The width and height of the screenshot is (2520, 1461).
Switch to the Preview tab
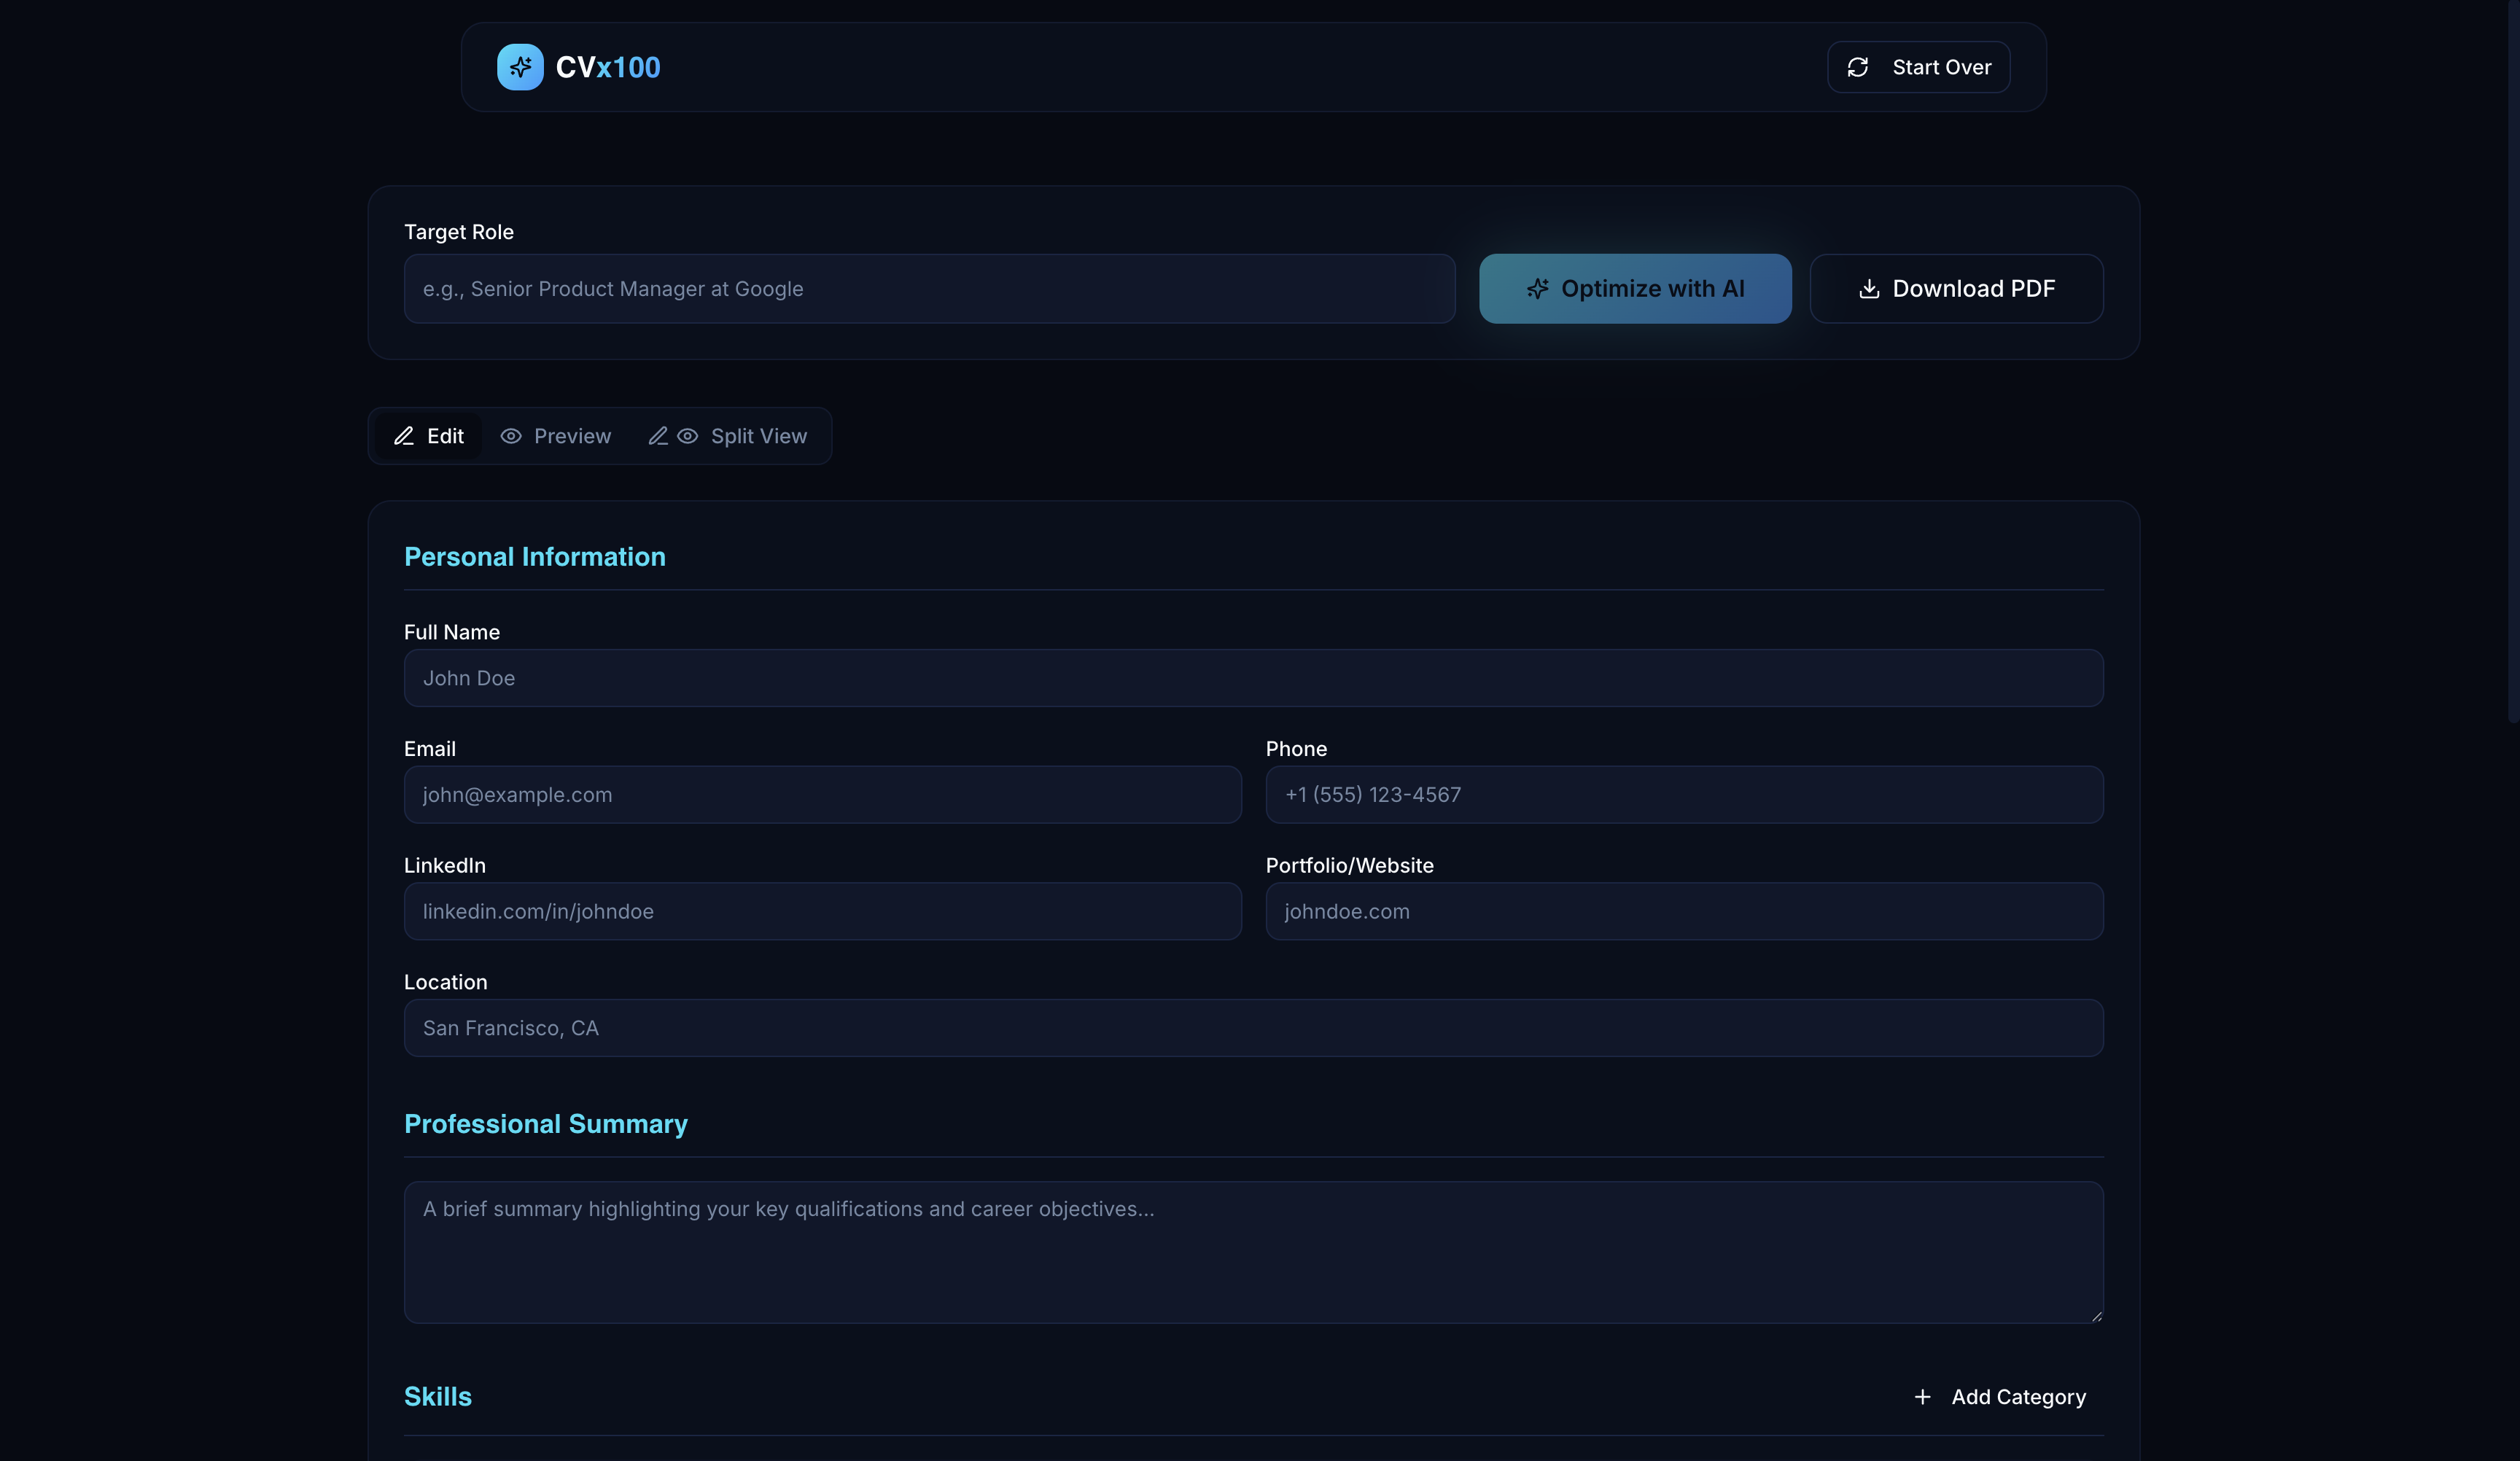coord(556,436)
